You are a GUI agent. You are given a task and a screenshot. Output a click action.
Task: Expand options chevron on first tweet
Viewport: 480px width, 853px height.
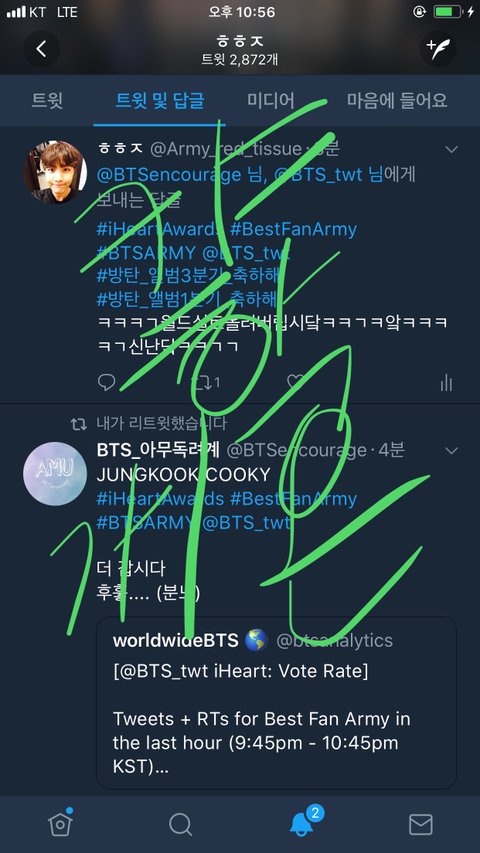451,150
